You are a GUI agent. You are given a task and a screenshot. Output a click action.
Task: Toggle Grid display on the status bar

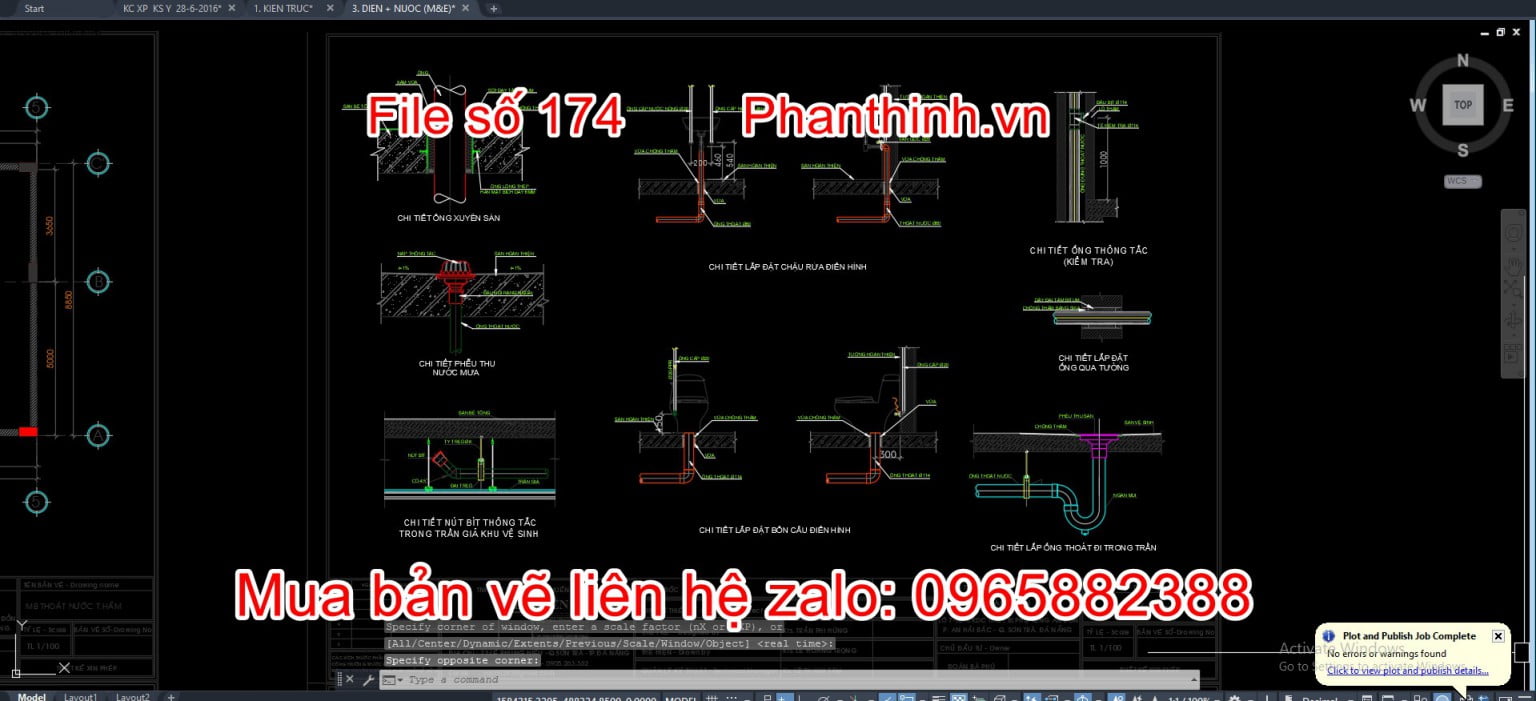(x=714, y=696)
